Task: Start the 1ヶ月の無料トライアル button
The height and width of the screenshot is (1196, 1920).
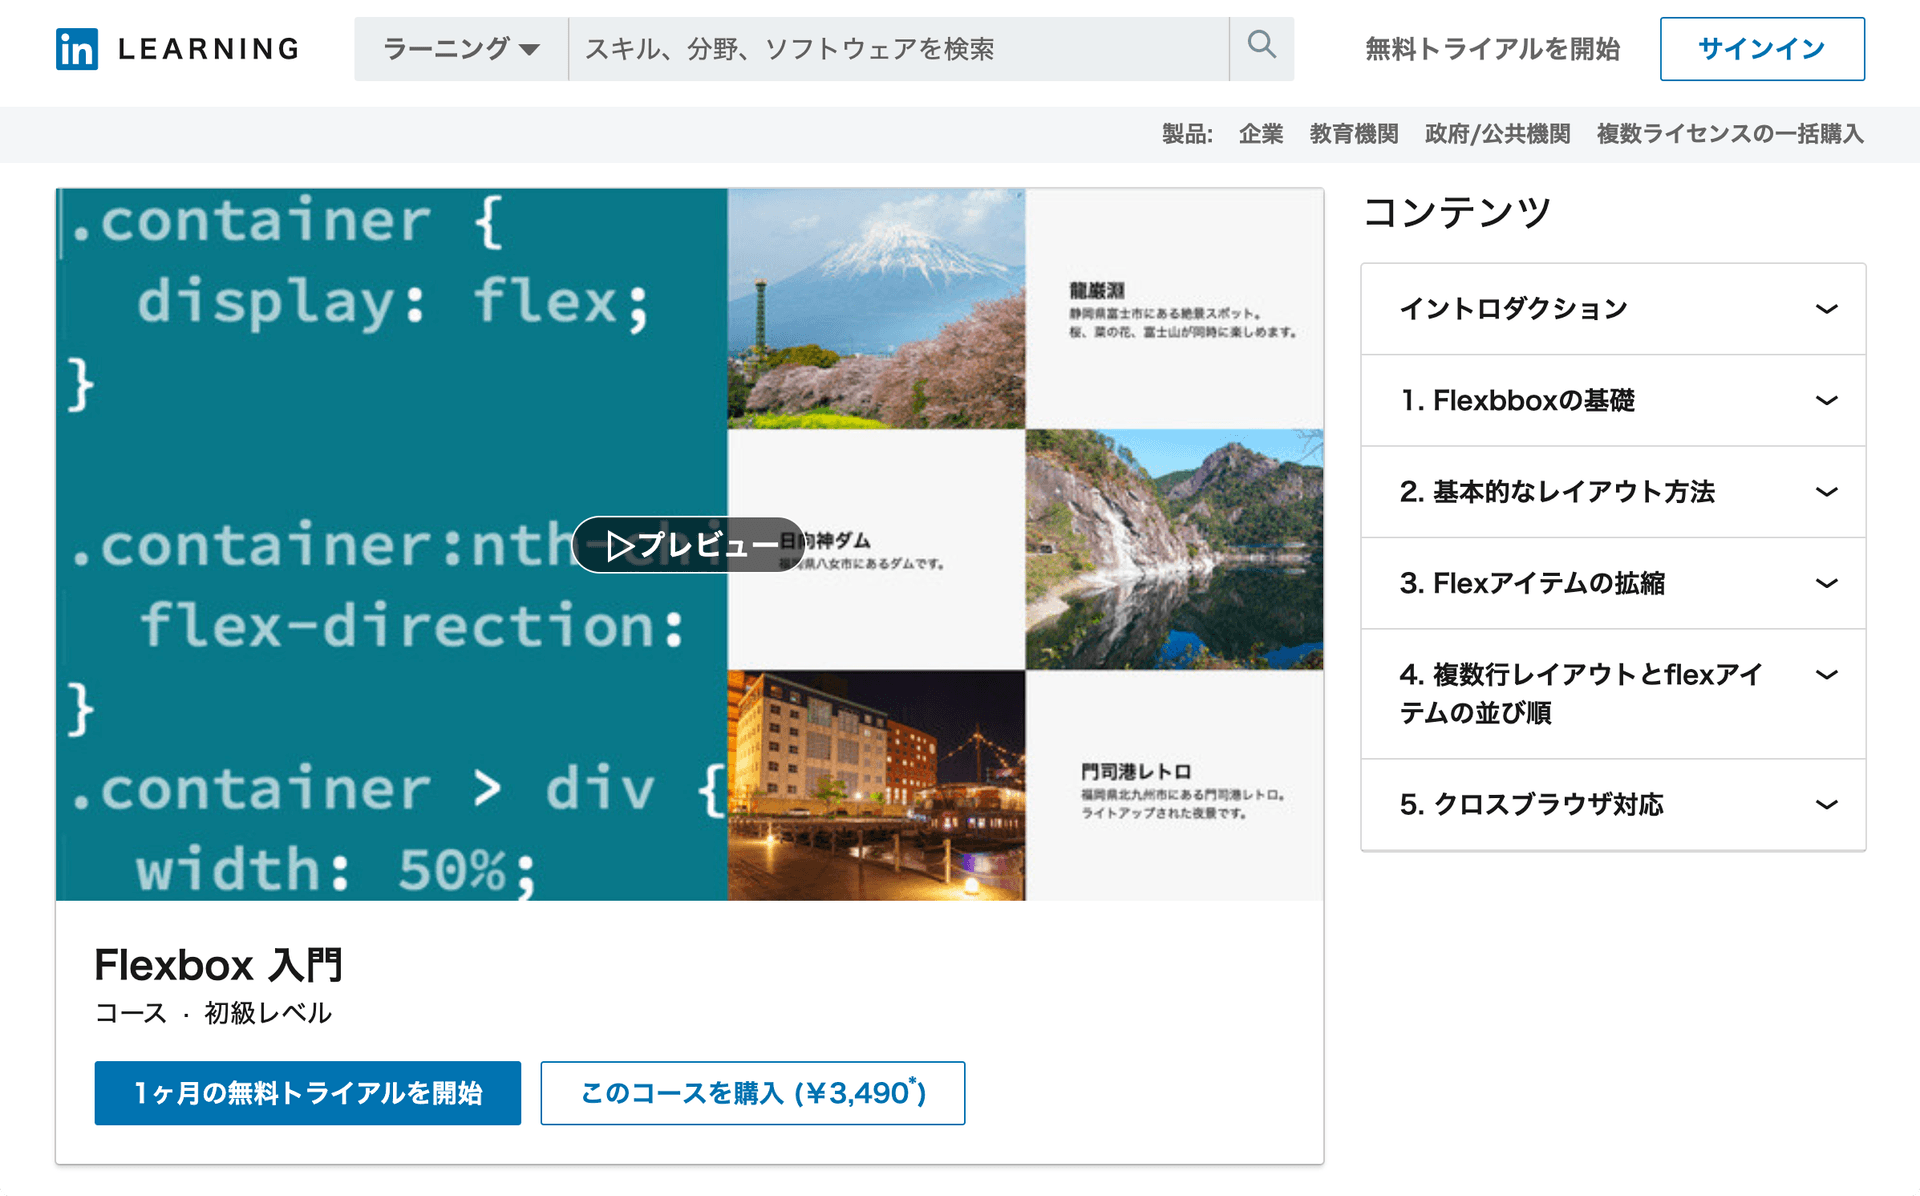Action: 307,1093
